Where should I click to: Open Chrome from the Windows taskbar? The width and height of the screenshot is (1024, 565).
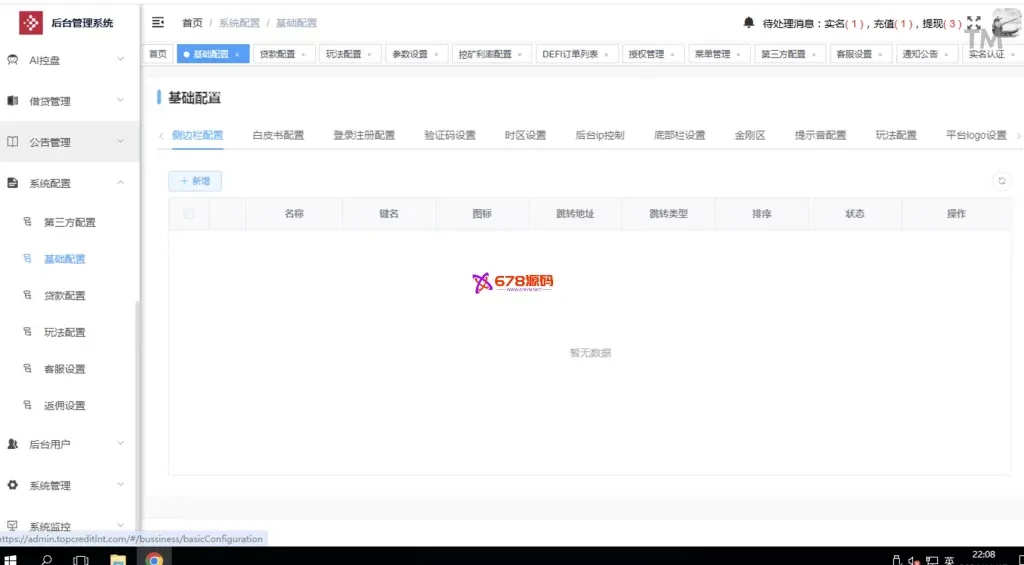point(154,559)
